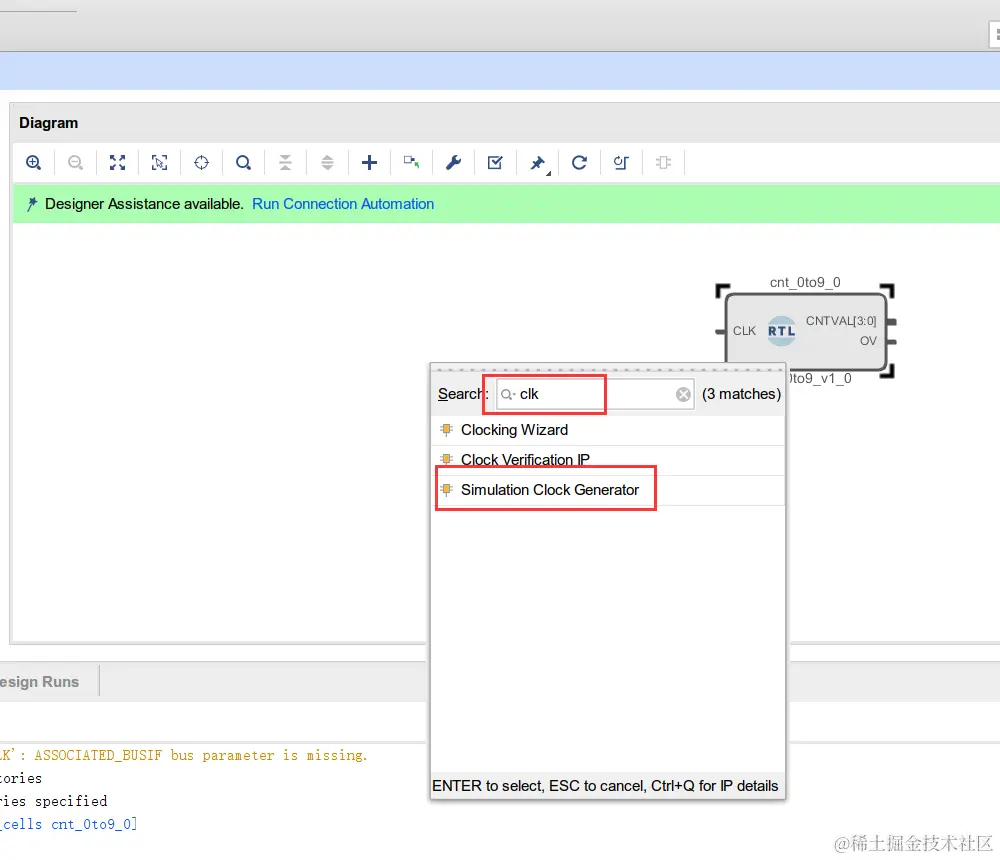Click the '_cells cnt_0to9_0]' console command line
Image resolution: width=1000 pixels, height=860 pixels.
(68, 824)
